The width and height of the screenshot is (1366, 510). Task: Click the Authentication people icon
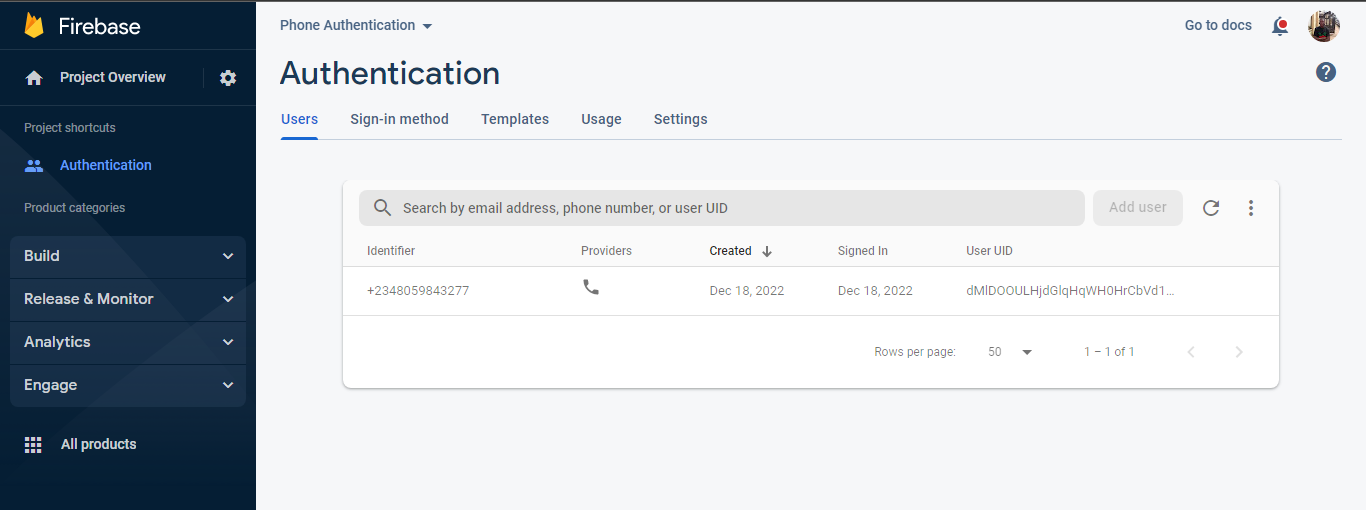point(34,166)
